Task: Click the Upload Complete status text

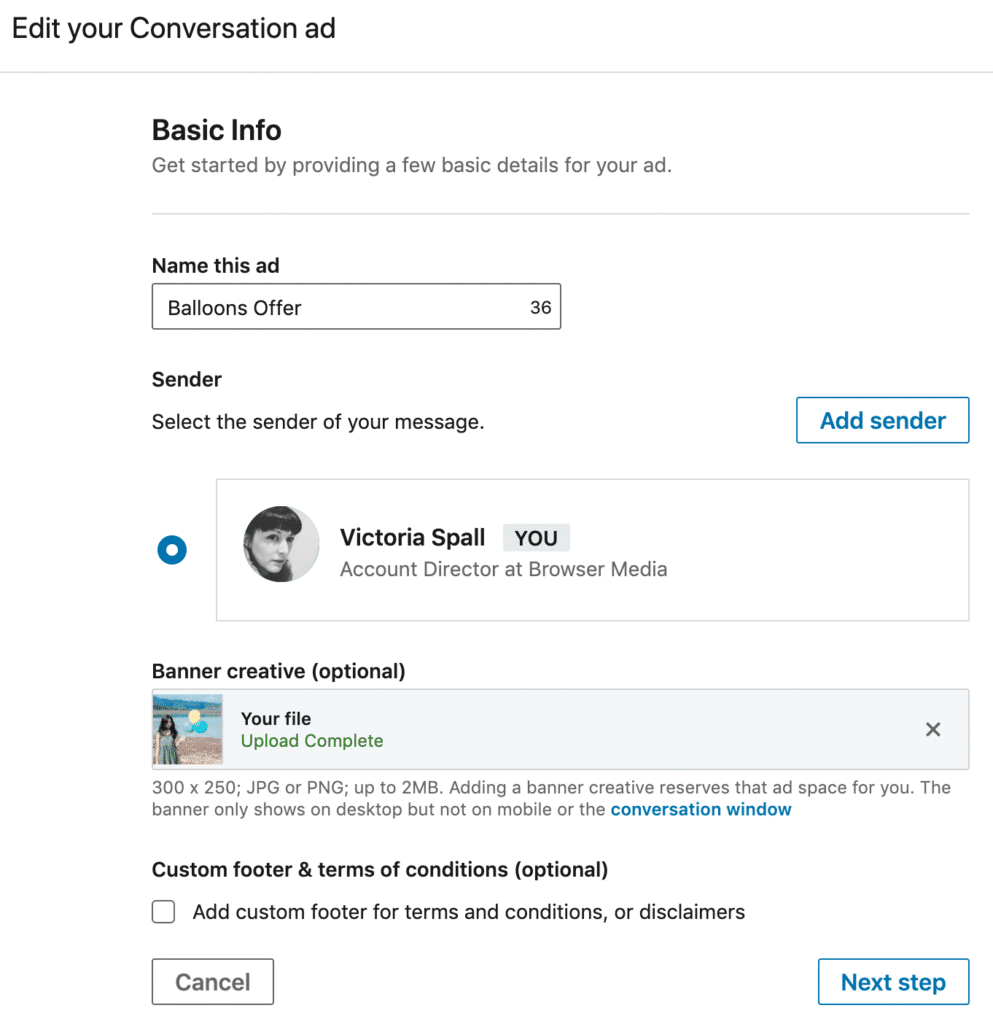Action: point(312,741)
